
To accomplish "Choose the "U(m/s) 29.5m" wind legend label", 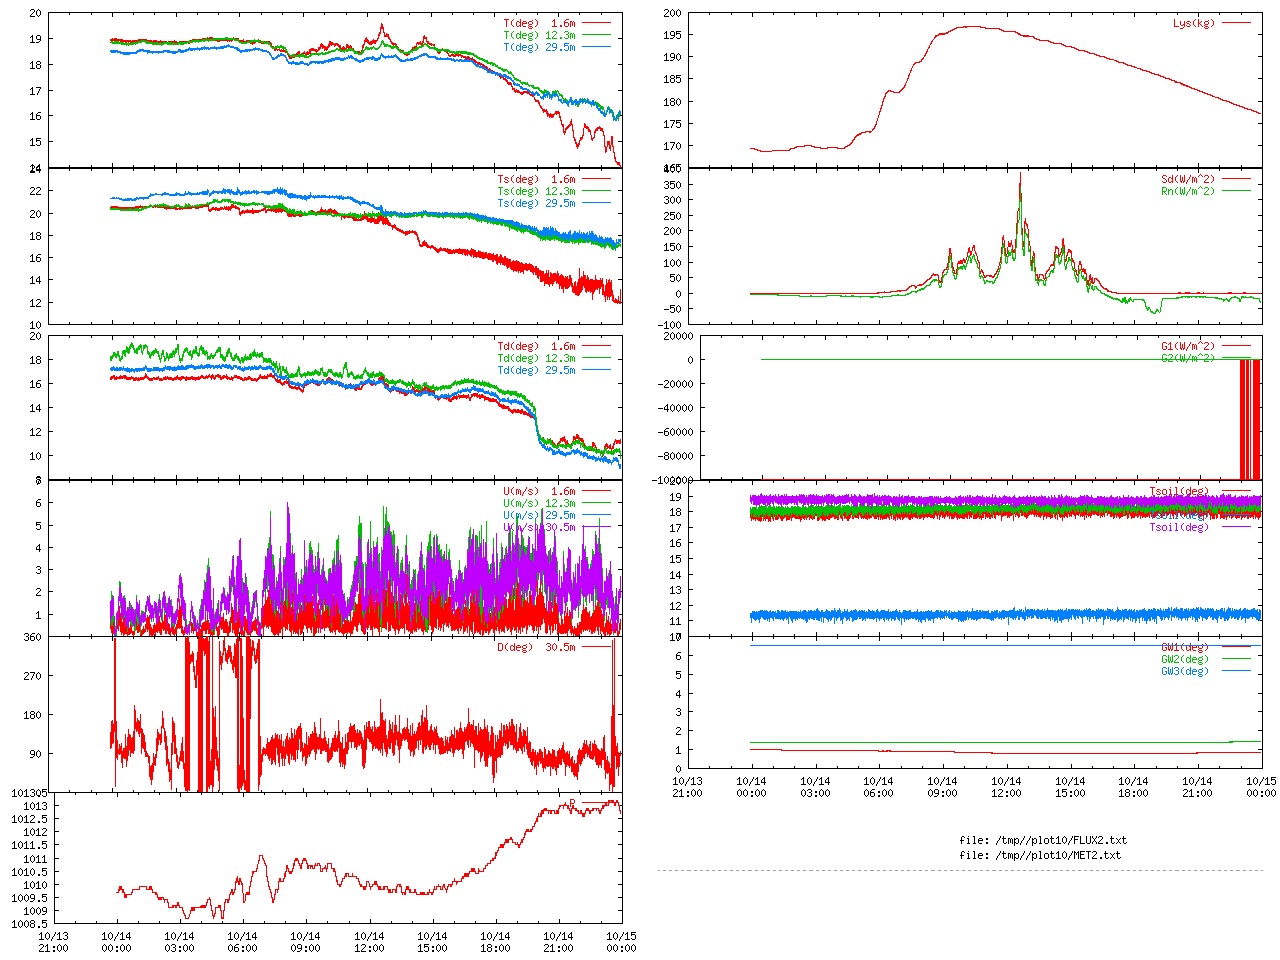I will pos(539,515).
